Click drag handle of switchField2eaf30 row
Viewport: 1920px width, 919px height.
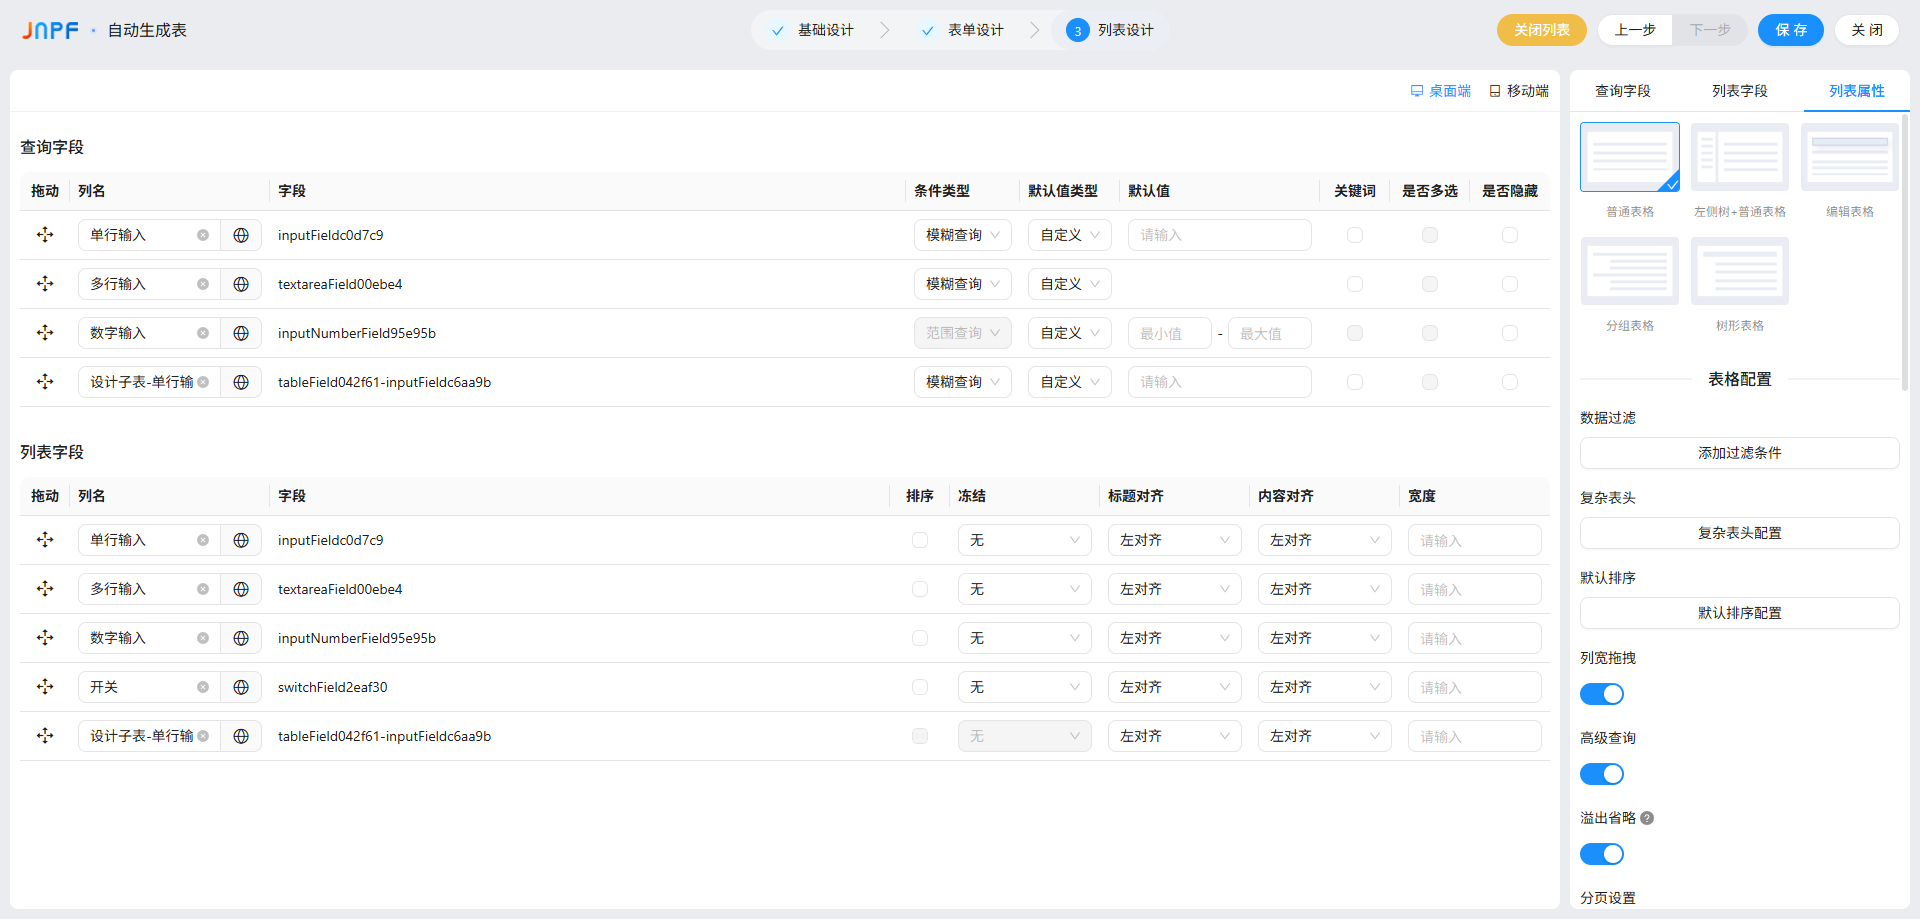45,687
